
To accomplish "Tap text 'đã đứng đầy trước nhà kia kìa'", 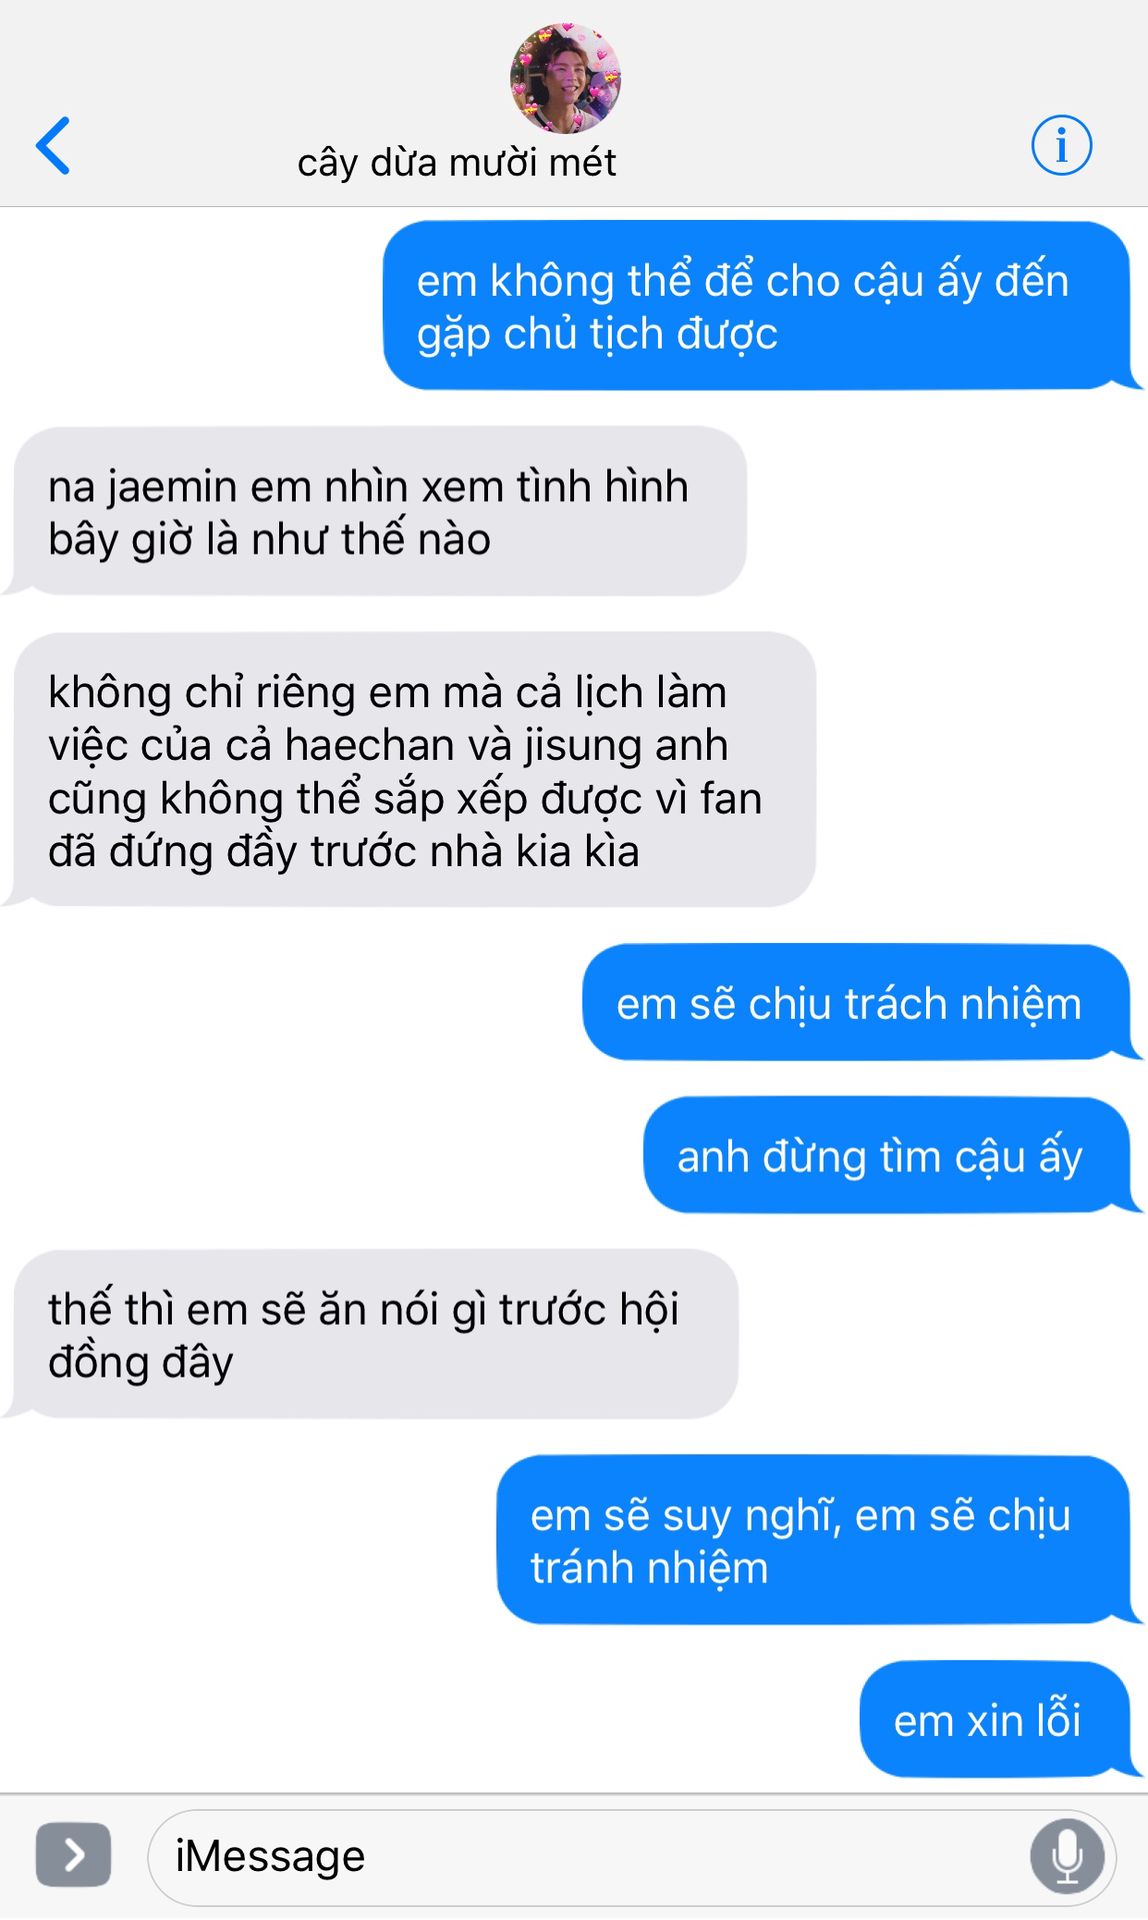I will tap(343, 851).
